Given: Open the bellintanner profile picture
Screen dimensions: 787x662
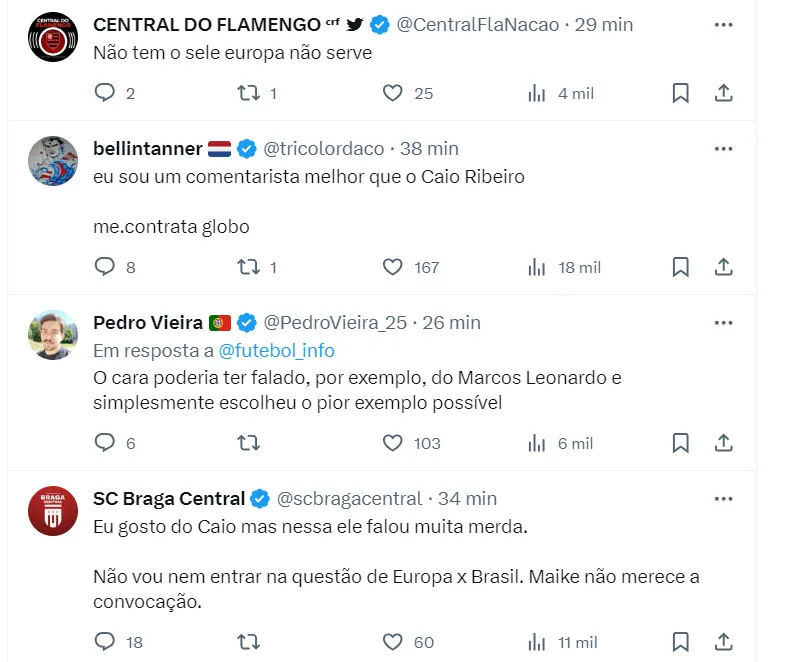Looking at the screenshot, I should click(x=53, y=161).
